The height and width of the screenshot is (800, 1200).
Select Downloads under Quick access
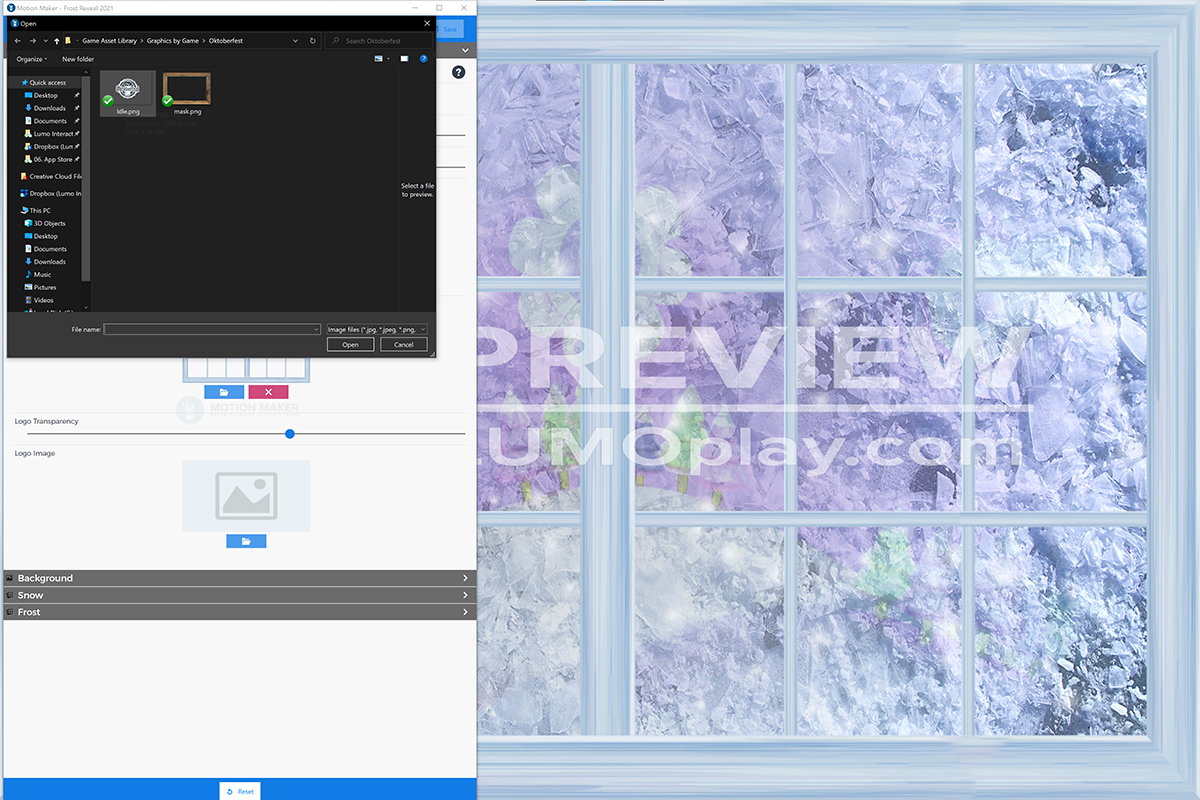pyautogui.click(x=49, y=108)
